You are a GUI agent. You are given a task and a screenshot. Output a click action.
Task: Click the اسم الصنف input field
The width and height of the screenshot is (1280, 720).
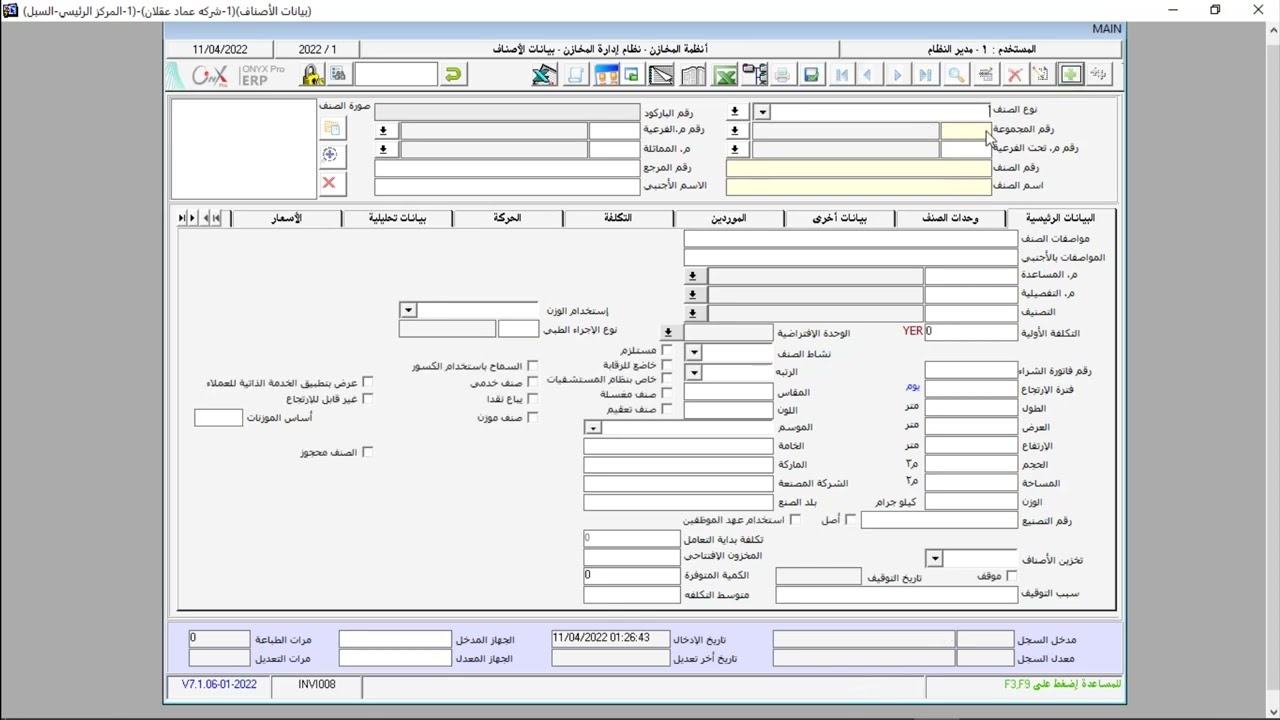pos(858,186)
